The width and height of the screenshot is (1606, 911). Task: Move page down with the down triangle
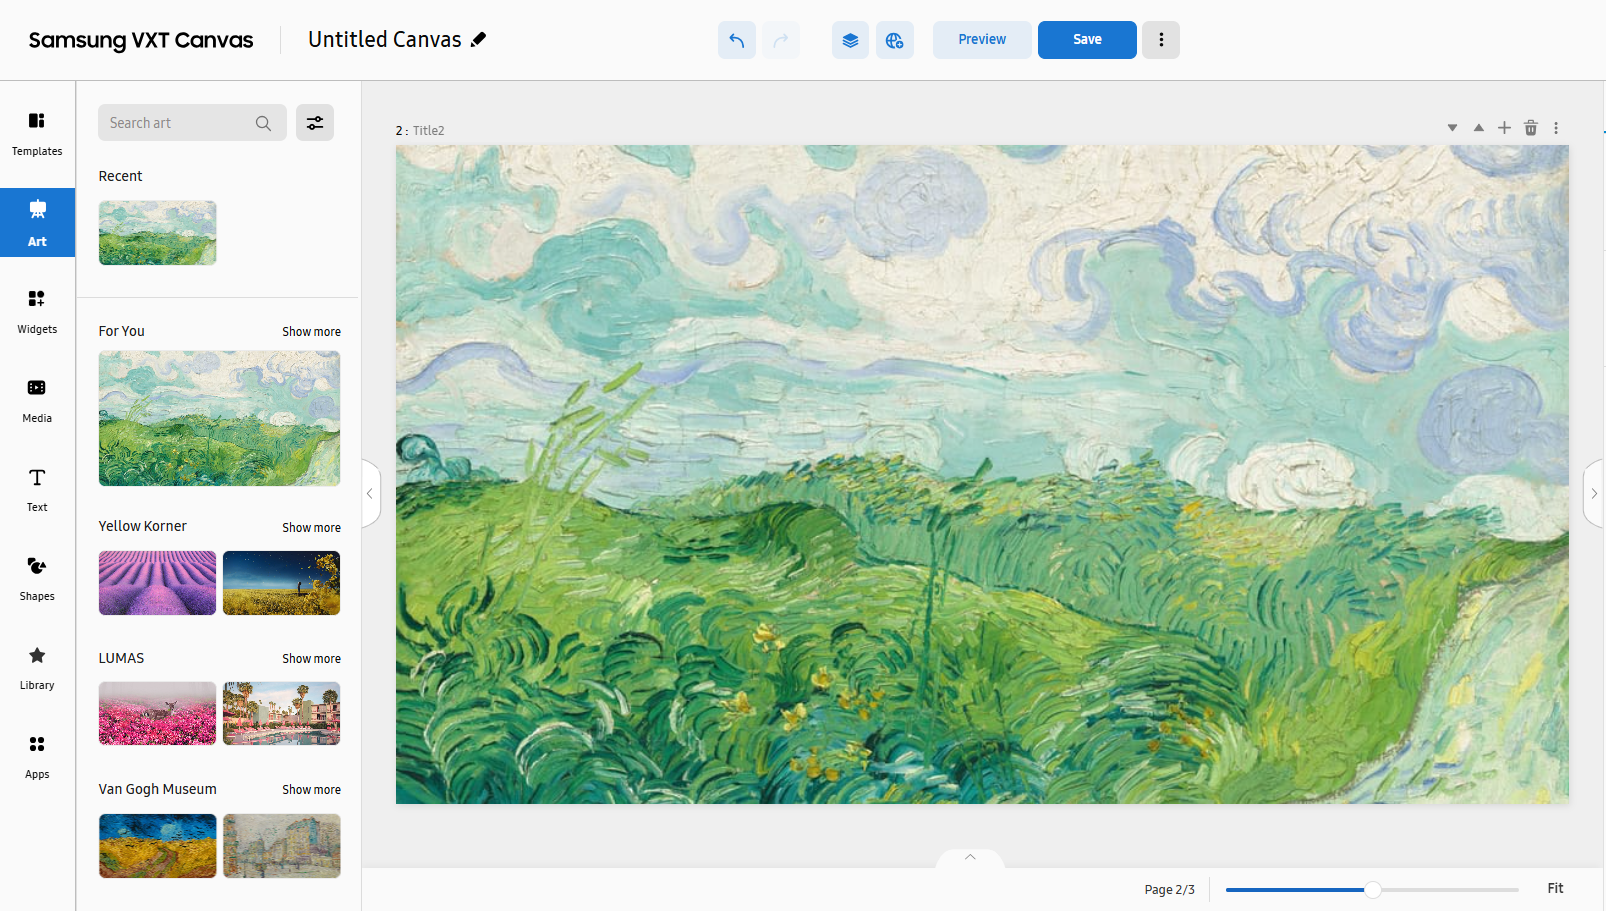tap(1452, 128)
